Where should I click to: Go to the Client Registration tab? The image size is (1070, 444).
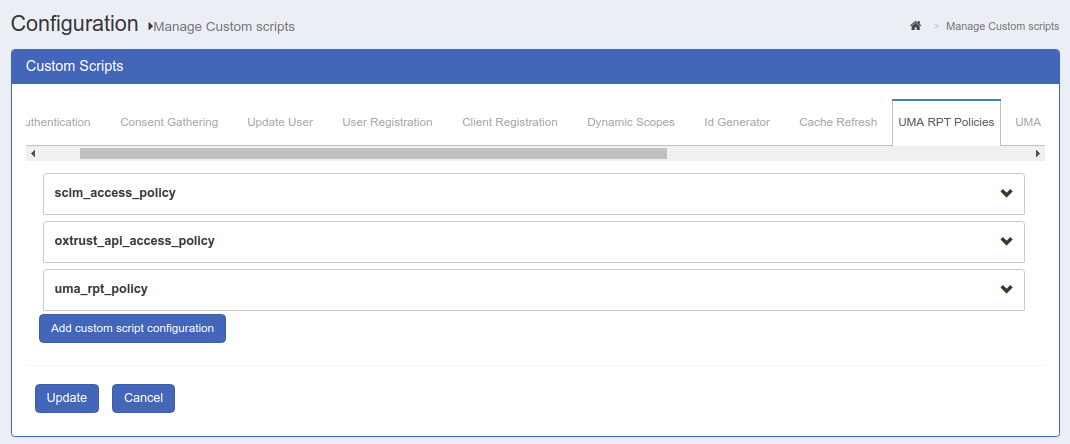(x=510, y=122)
